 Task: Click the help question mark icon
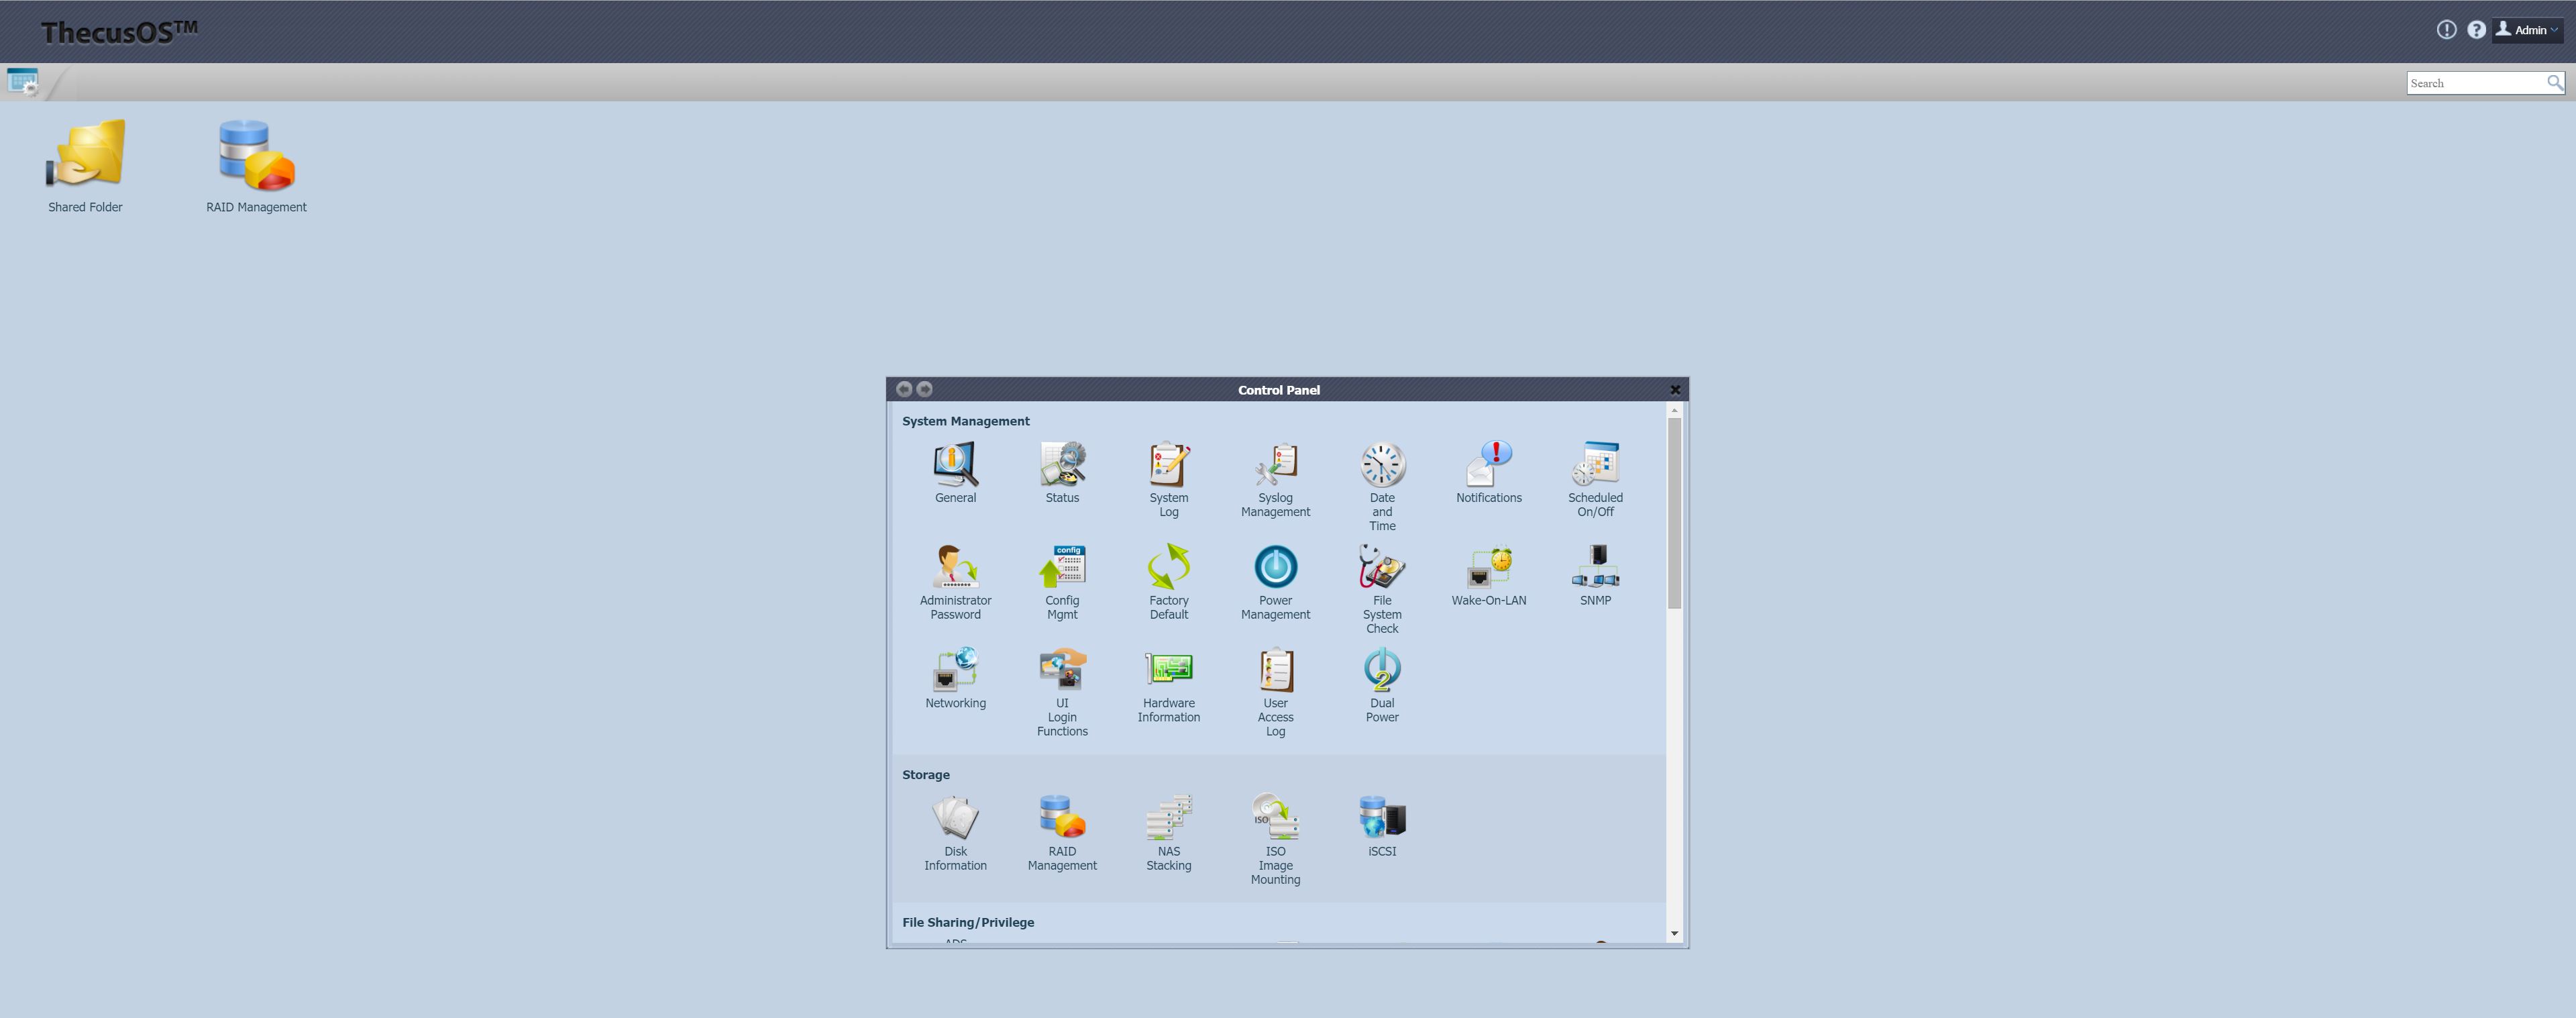(2476, 30)
